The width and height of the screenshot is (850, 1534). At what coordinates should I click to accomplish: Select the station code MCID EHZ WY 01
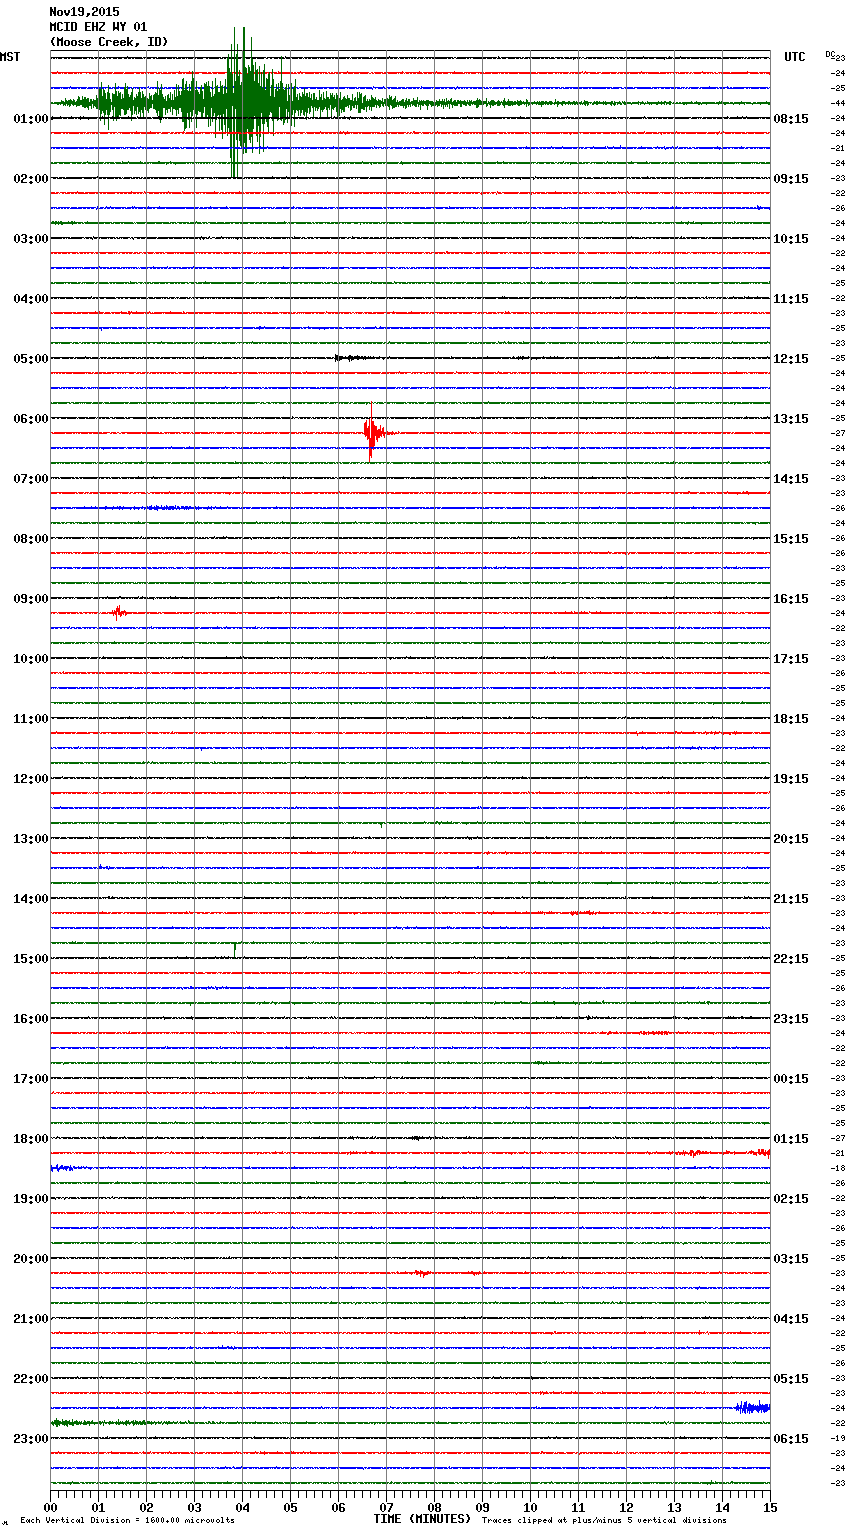[x=98, y=27]
